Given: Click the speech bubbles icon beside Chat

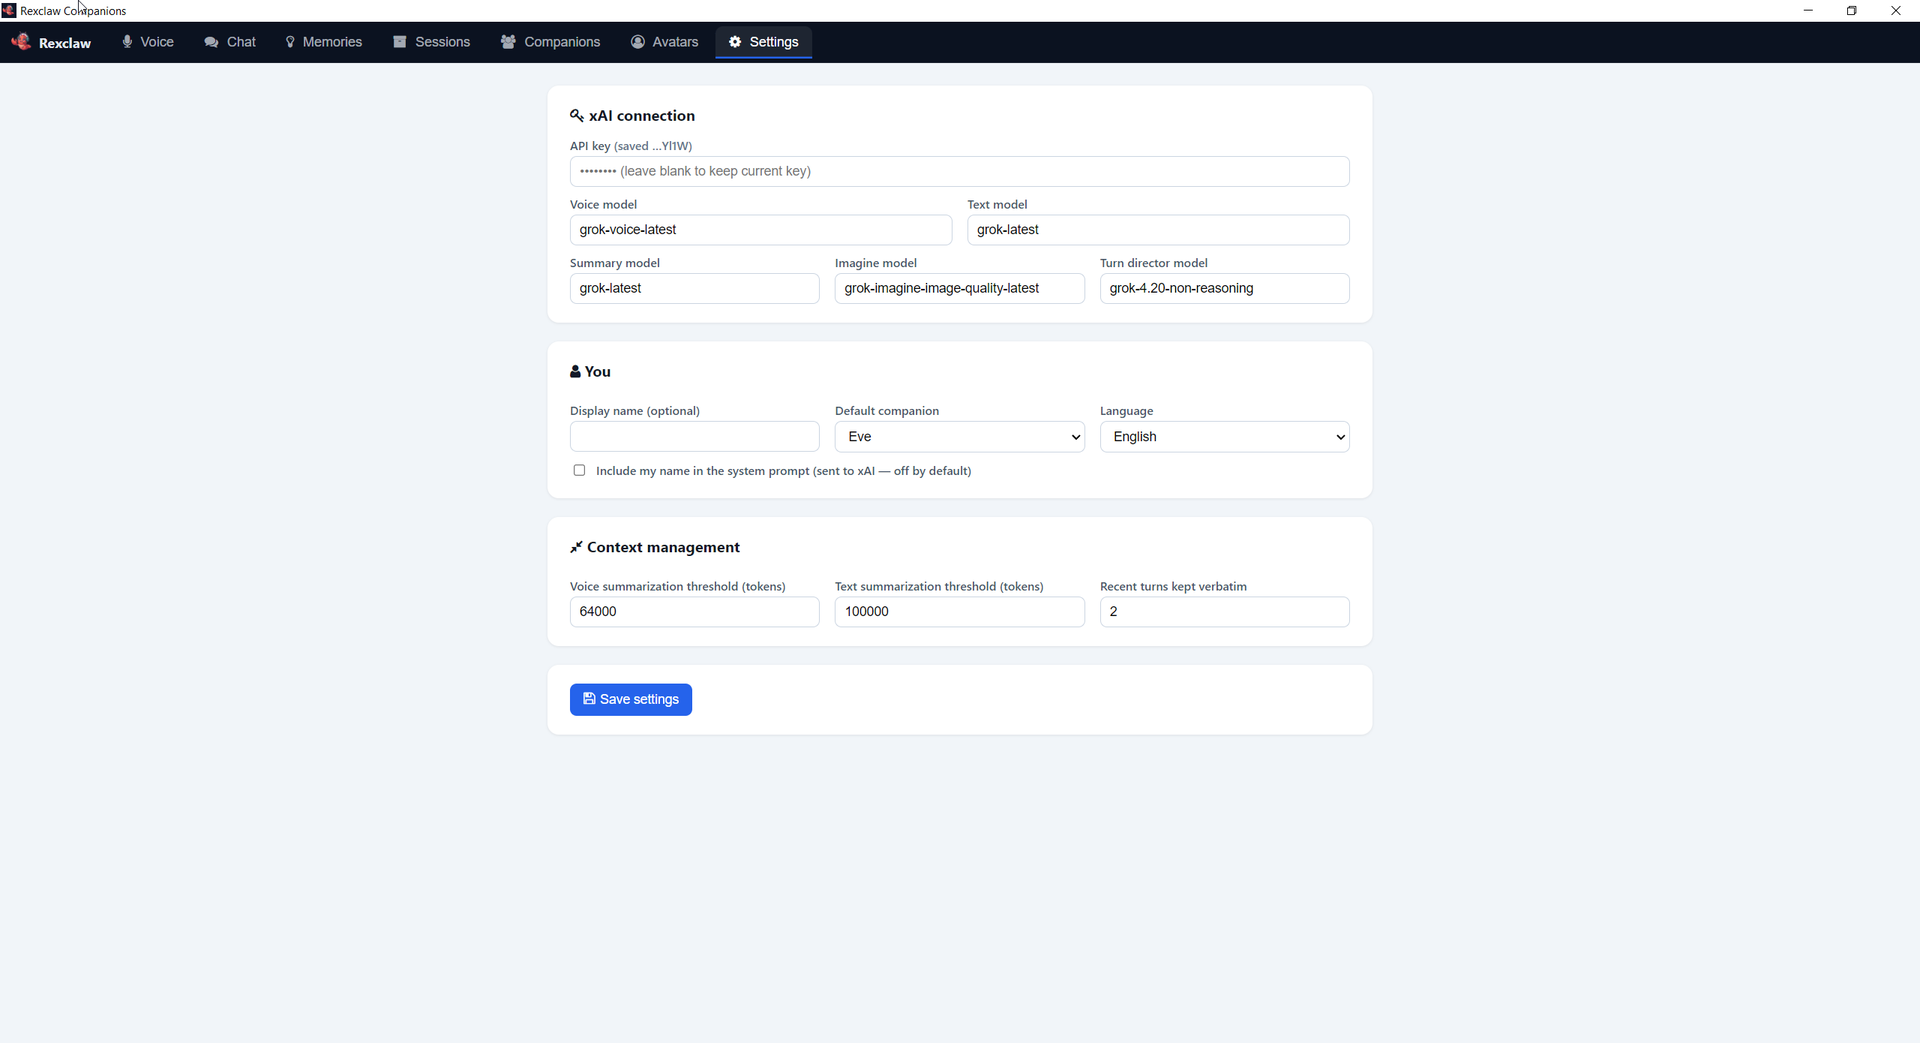Looking at the screenshot, I should 211,42.
